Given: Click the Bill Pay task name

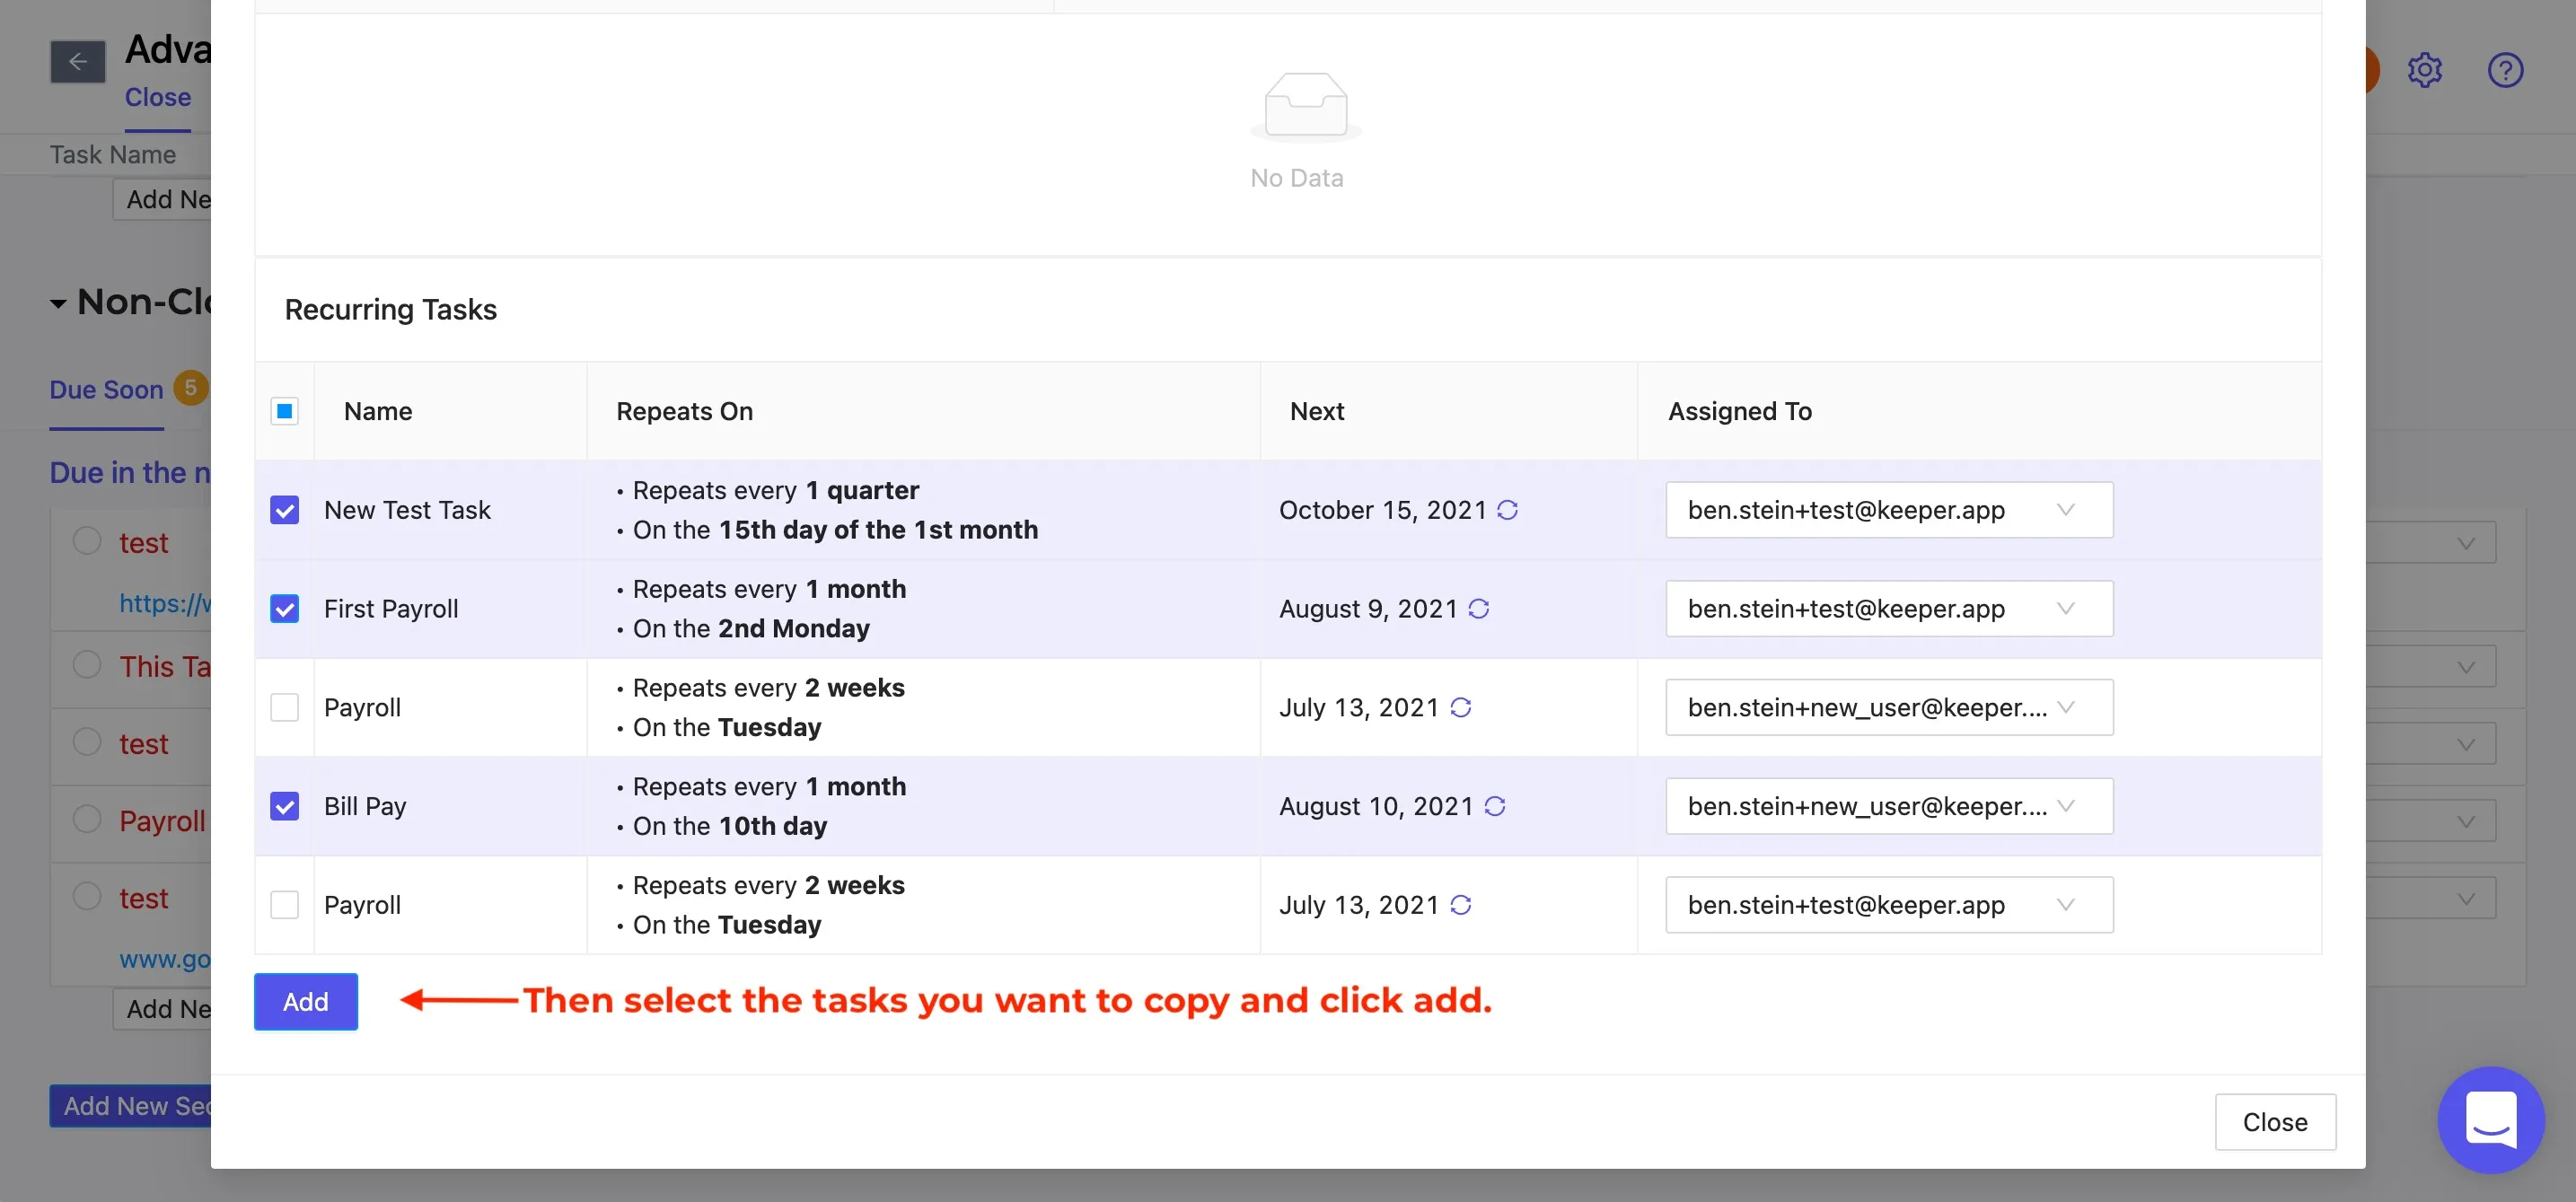Looking at the screenshot, I should tap(365, 806).
